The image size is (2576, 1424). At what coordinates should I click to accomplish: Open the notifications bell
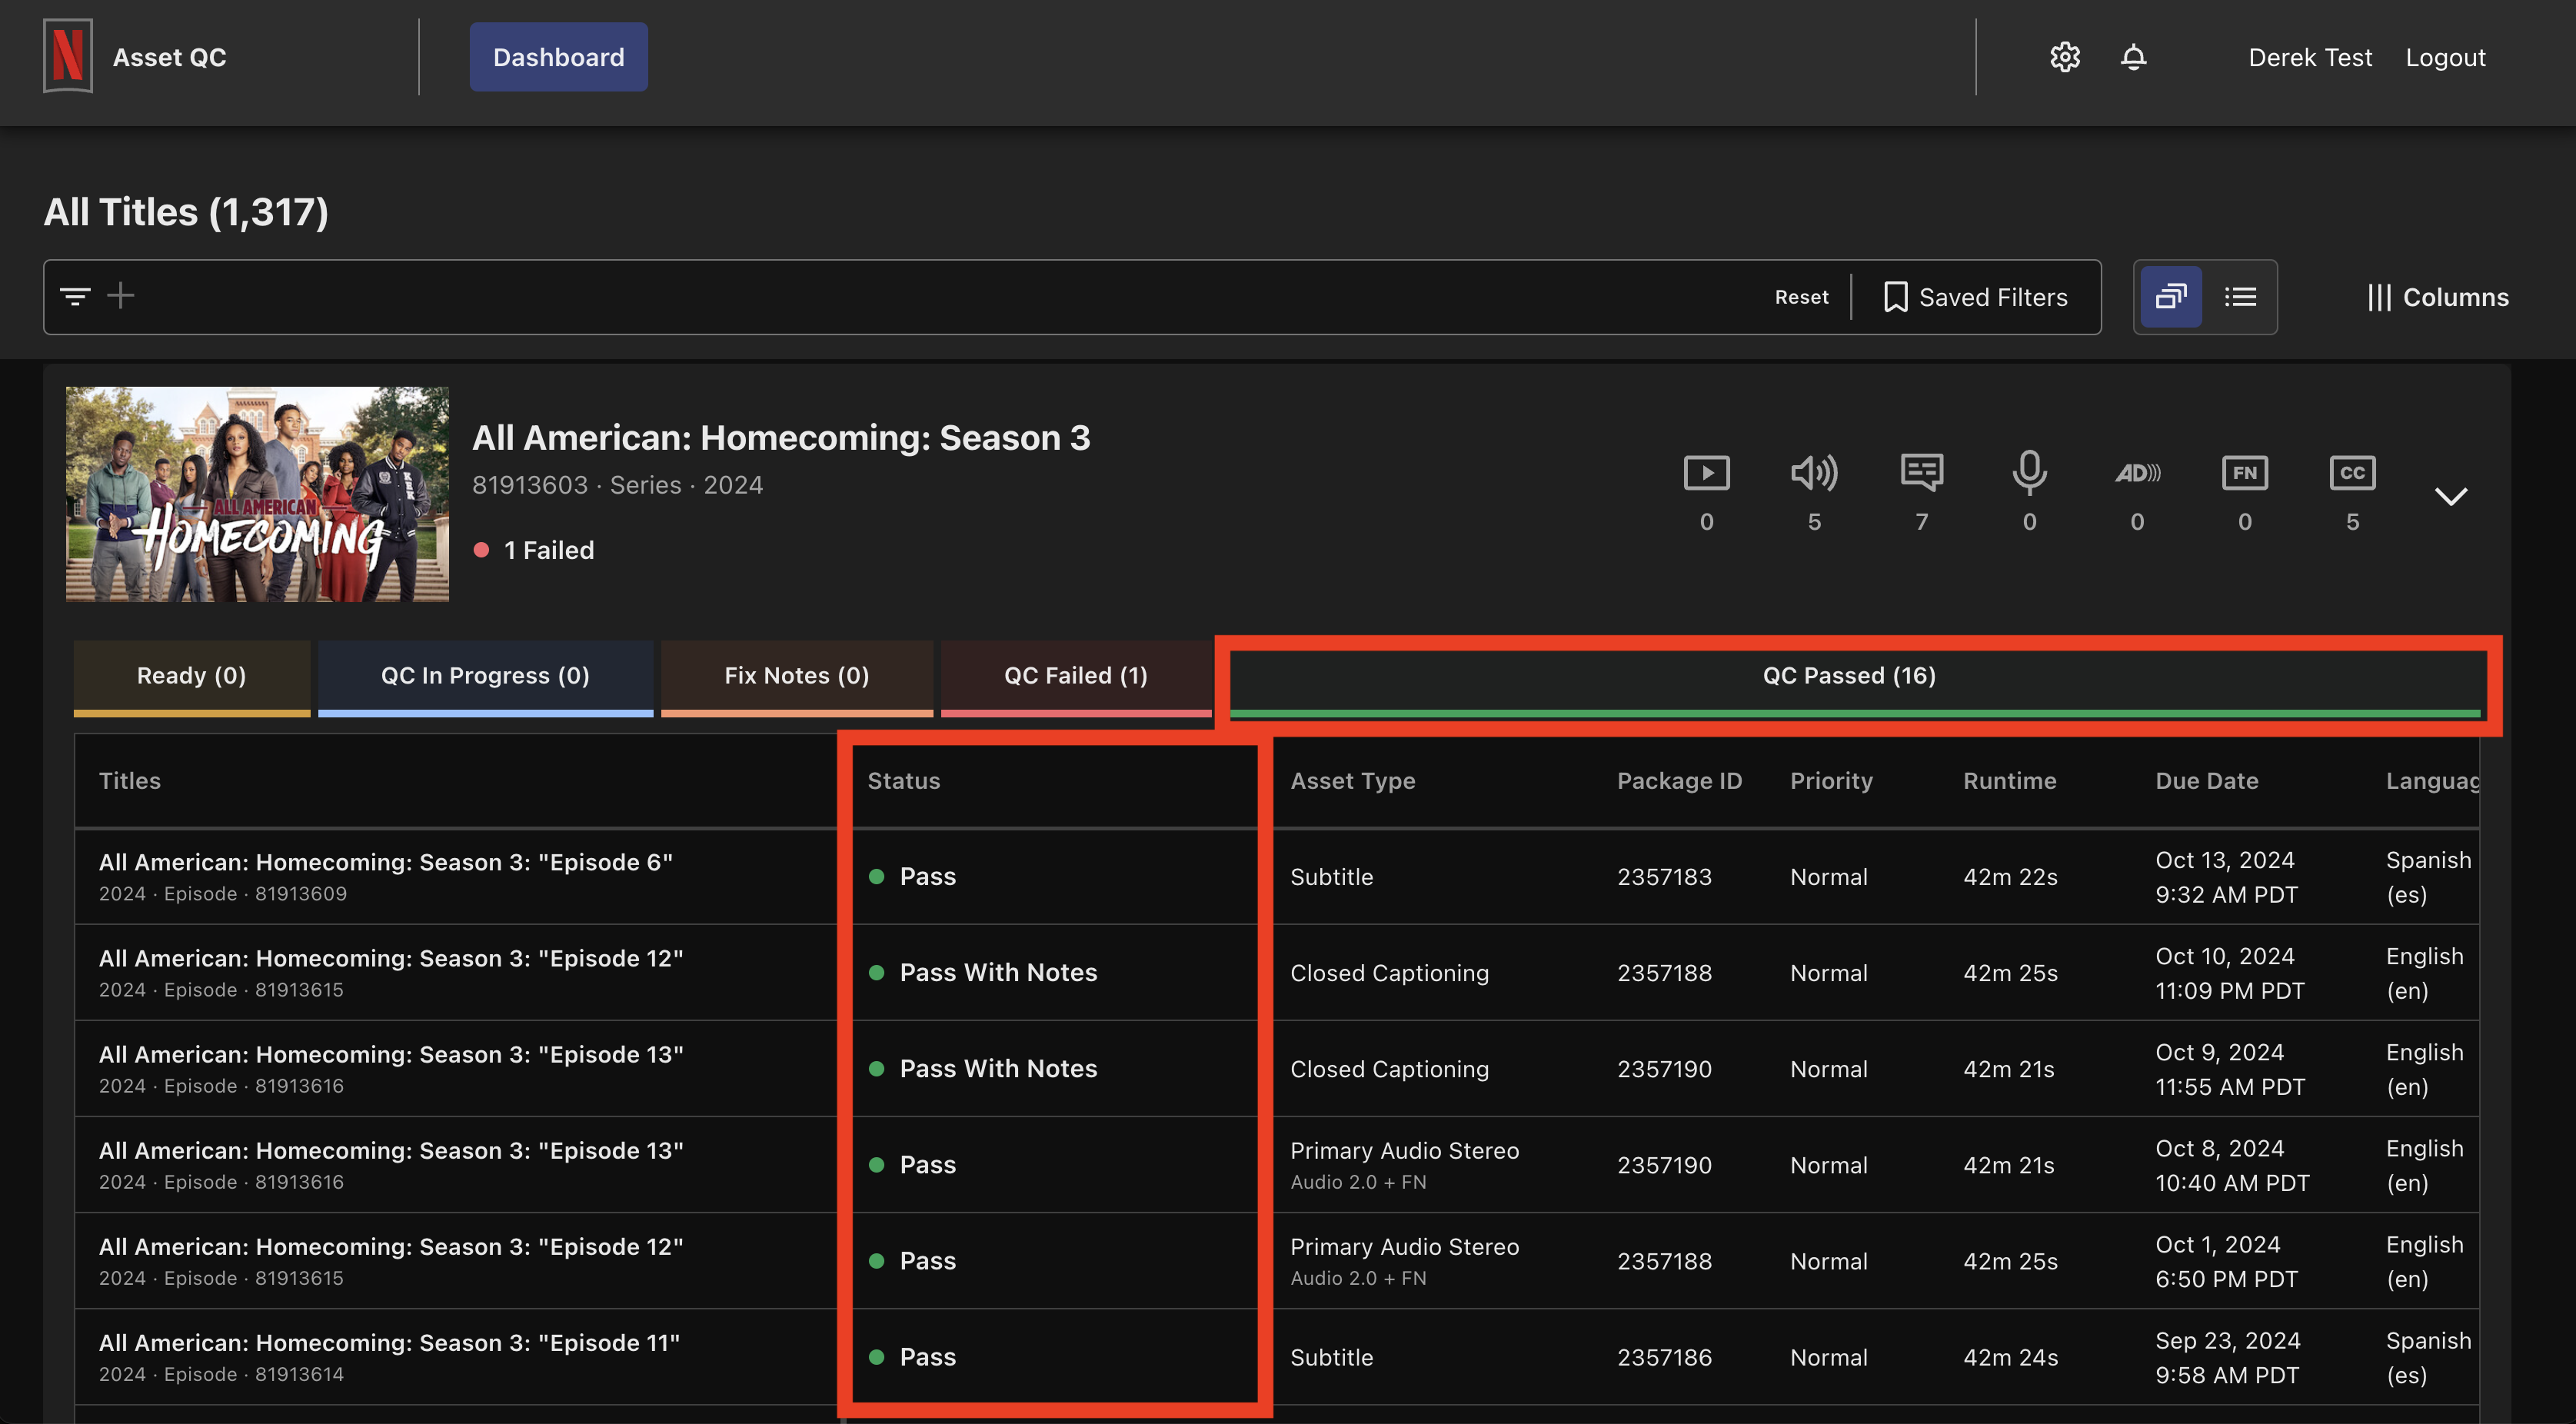tap(2134, 57)
